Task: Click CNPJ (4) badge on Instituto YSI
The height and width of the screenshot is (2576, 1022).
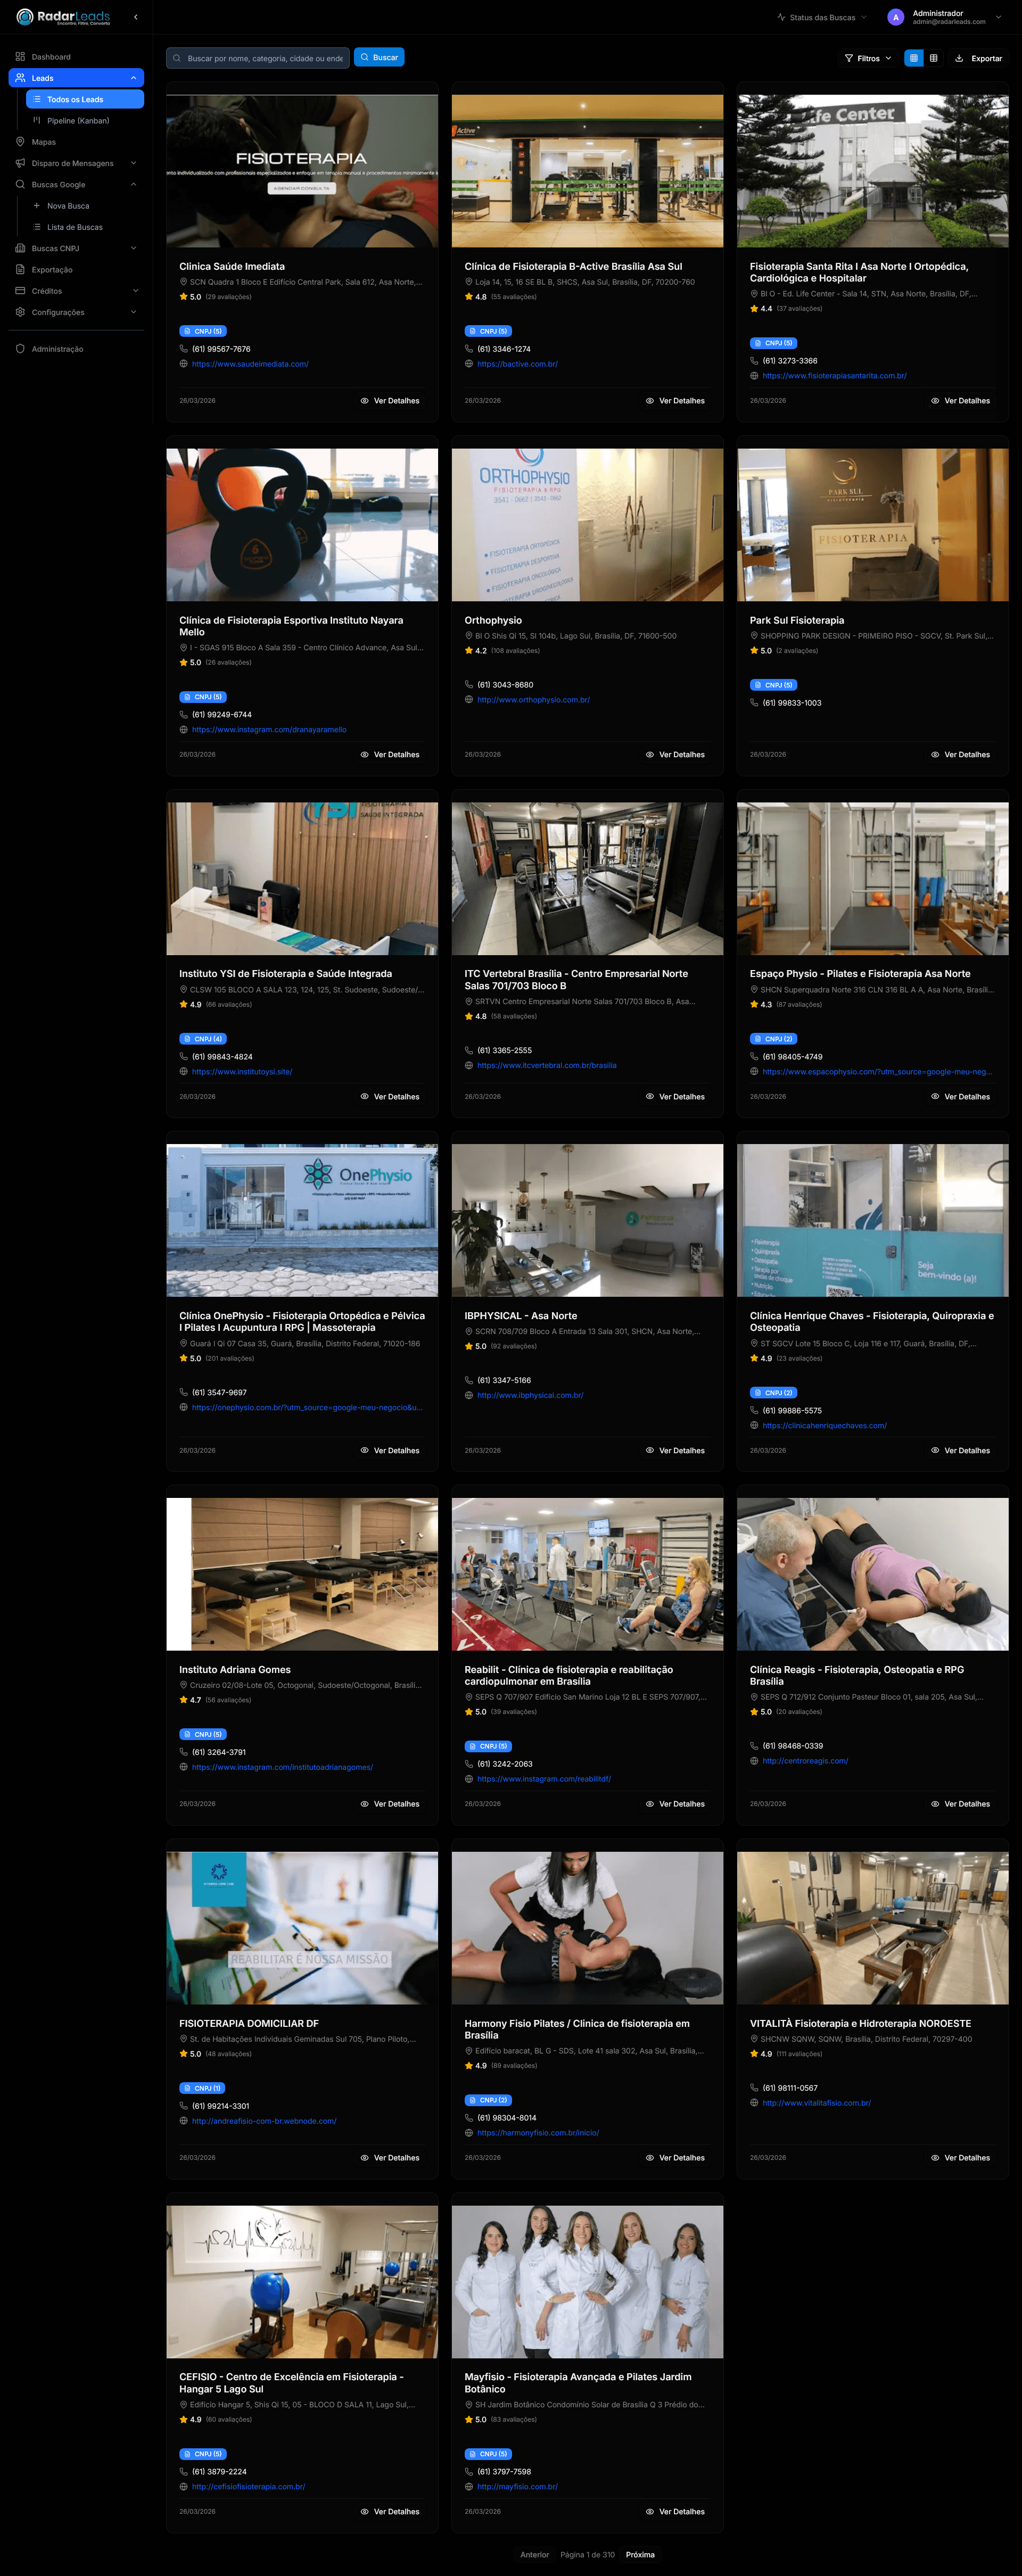Action: click(203, 1039)
